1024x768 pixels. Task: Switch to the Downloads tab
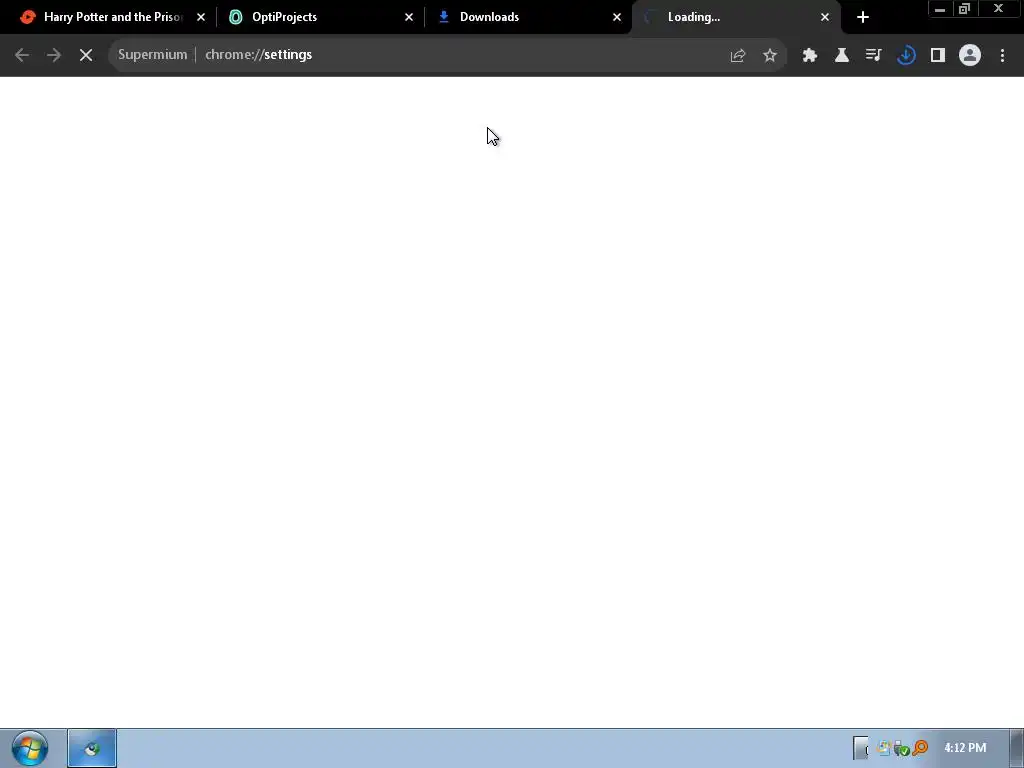pos(528,17)
